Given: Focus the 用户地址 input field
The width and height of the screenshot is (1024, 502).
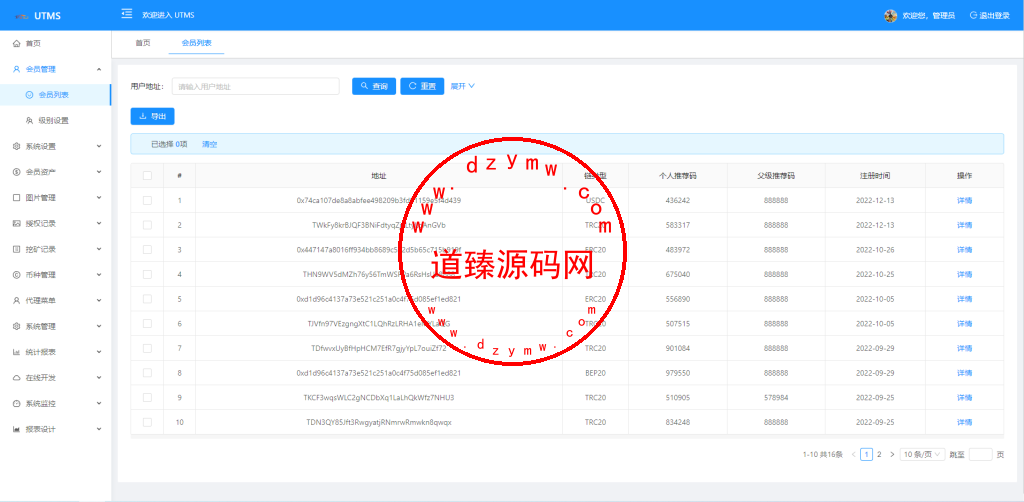Looking at the screenshot, I should [255, 86].
